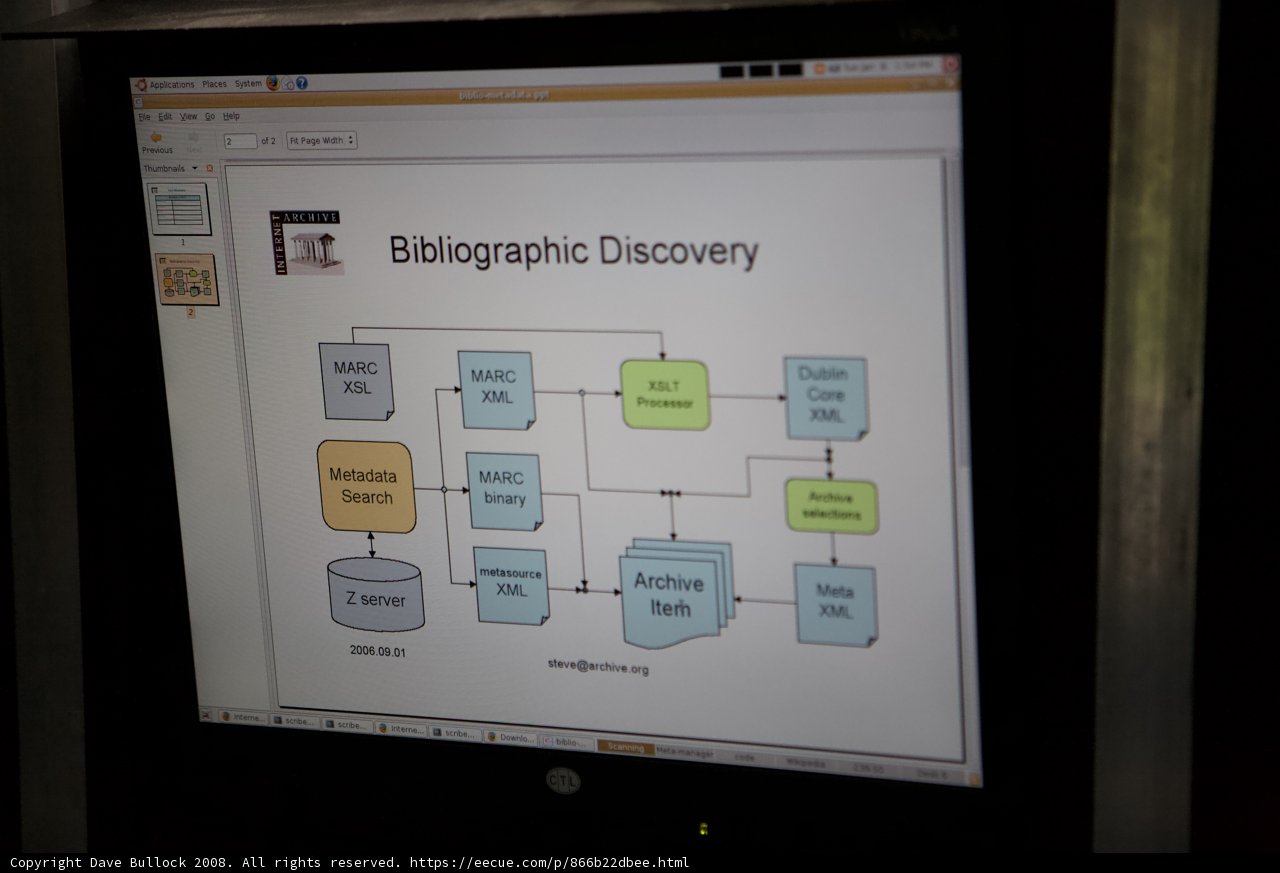Click the 2006.09.01 date text

378,650
